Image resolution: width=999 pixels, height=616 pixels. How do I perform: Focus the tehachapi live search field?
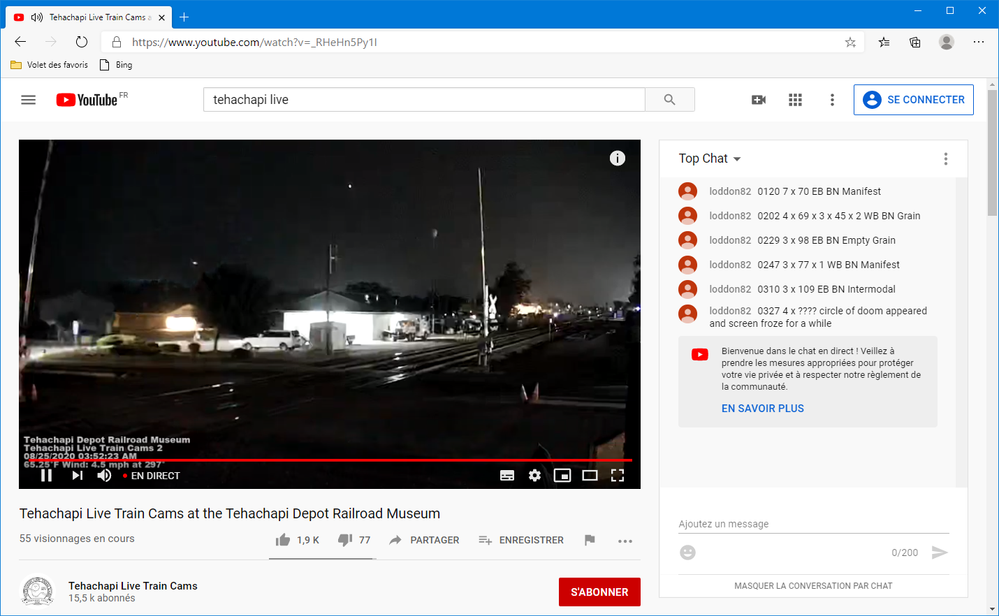click(424, 100)
